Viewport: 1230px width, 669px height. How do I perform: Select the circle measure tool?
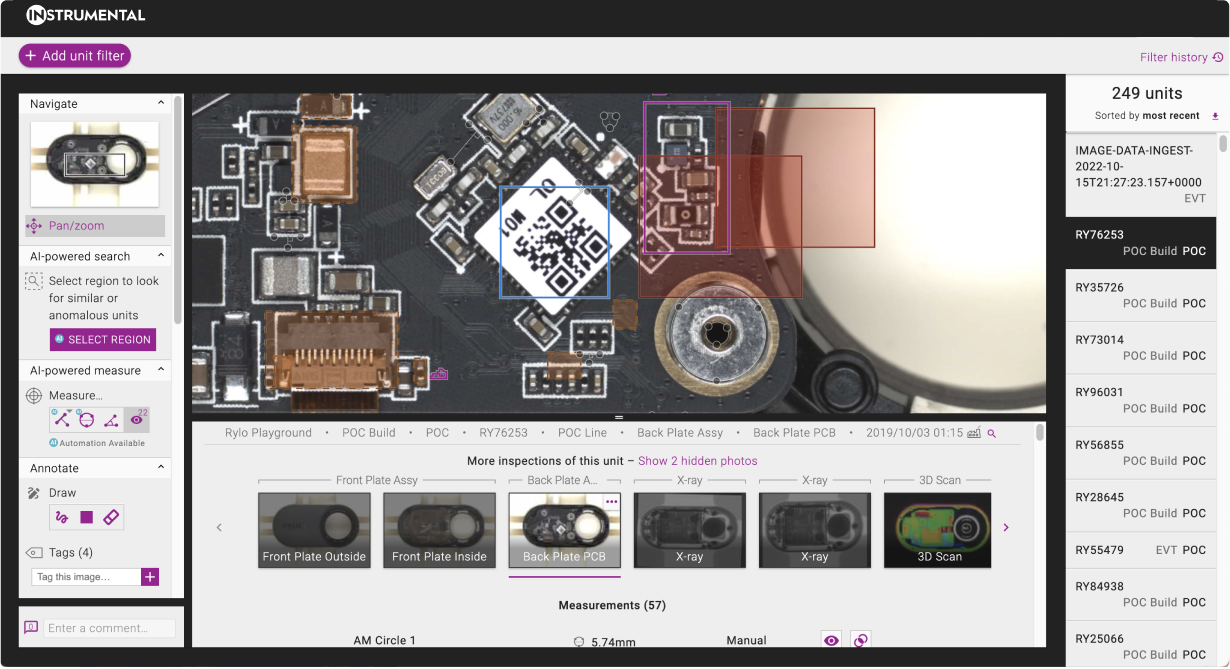pos(87,420)
